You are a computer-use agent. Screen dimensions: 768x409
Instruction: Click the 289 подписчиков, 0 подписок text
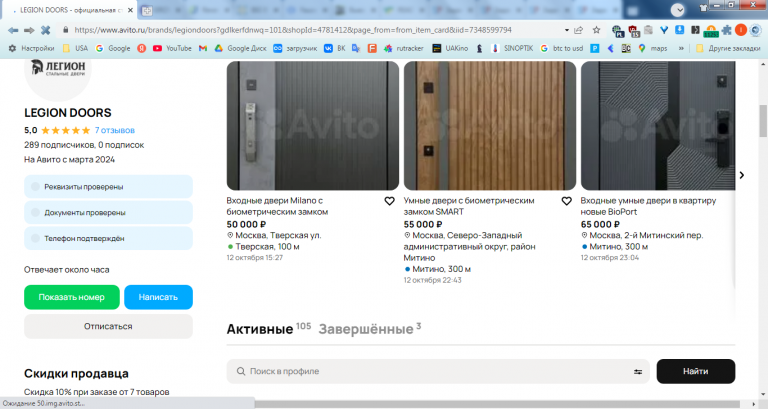click(84, 145)
